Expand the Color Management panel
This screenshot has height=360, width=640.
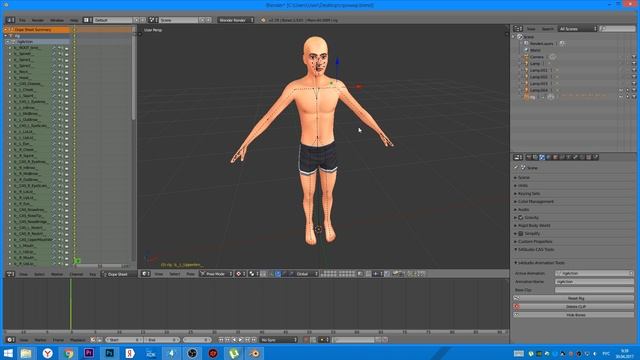tap(536, 201)
